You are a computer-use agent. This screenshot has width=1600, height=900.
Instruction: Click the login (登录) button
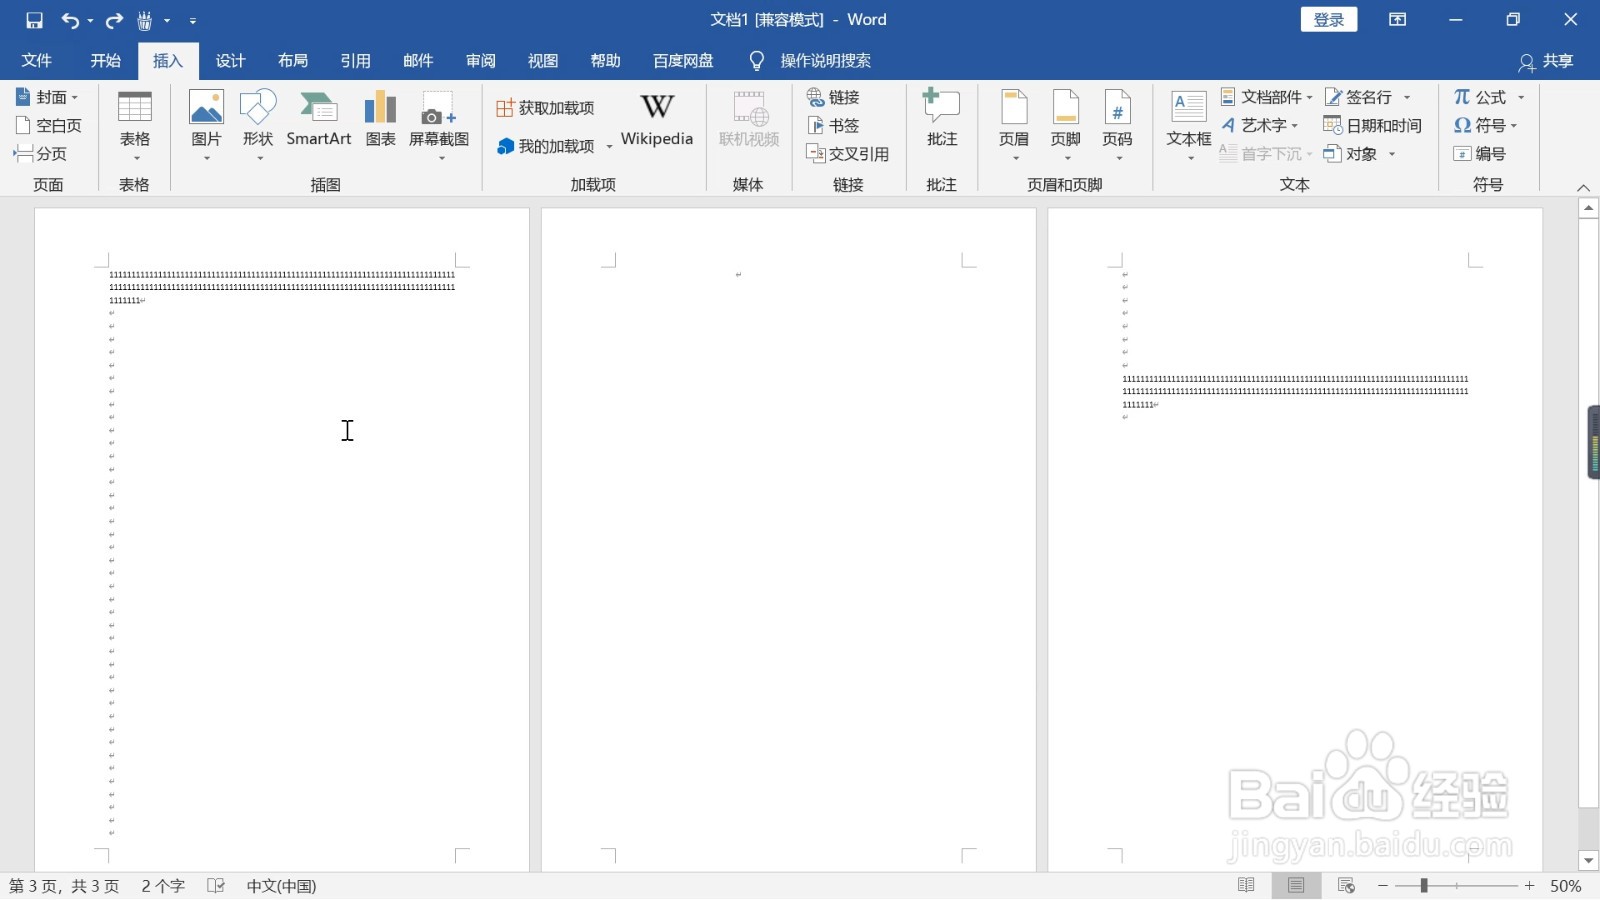[x=1329, y=20]
